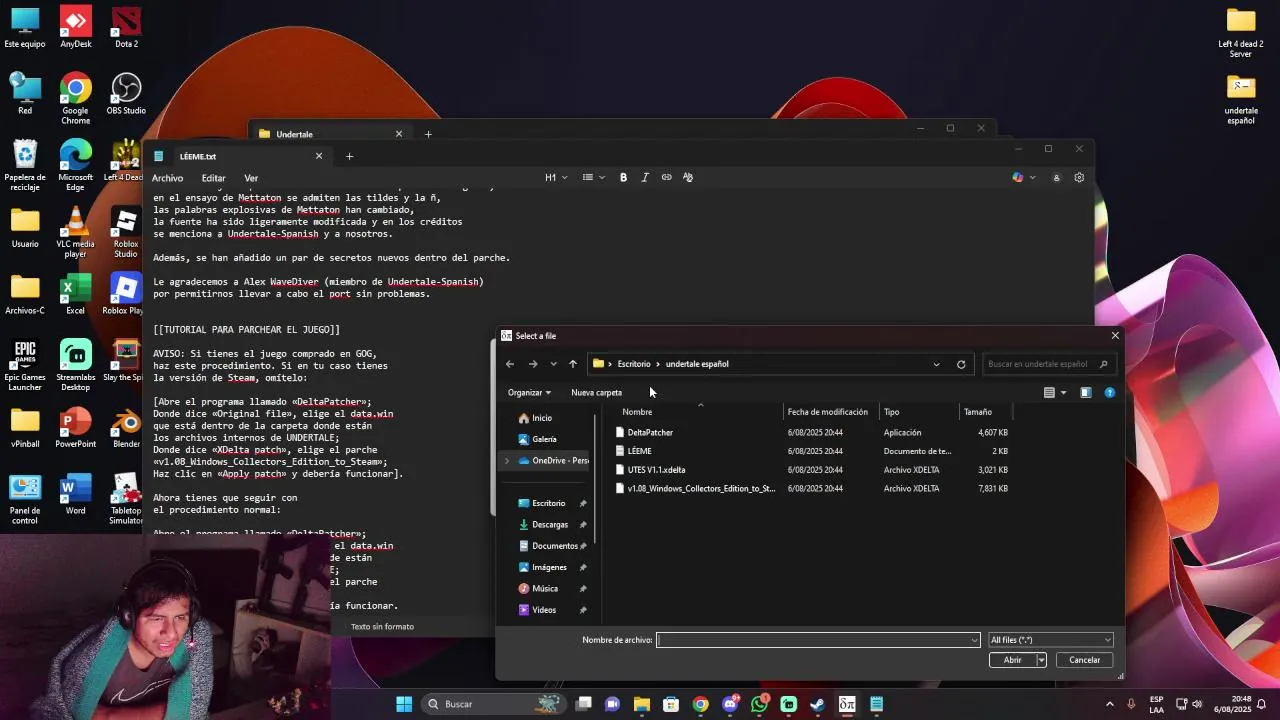
Task: Click the taskbar Buscar search box
Action: tap(493, 704)
